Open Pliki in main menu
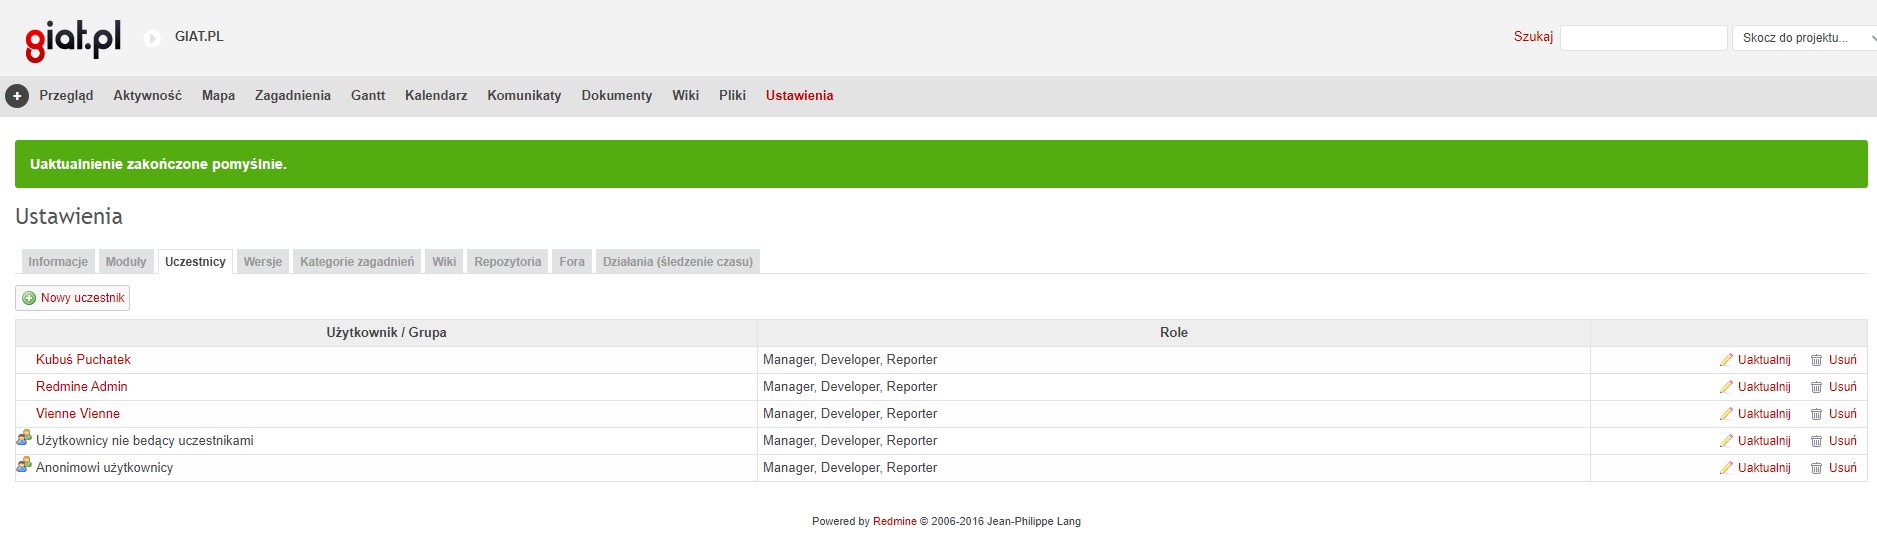 tap(732, 96)
